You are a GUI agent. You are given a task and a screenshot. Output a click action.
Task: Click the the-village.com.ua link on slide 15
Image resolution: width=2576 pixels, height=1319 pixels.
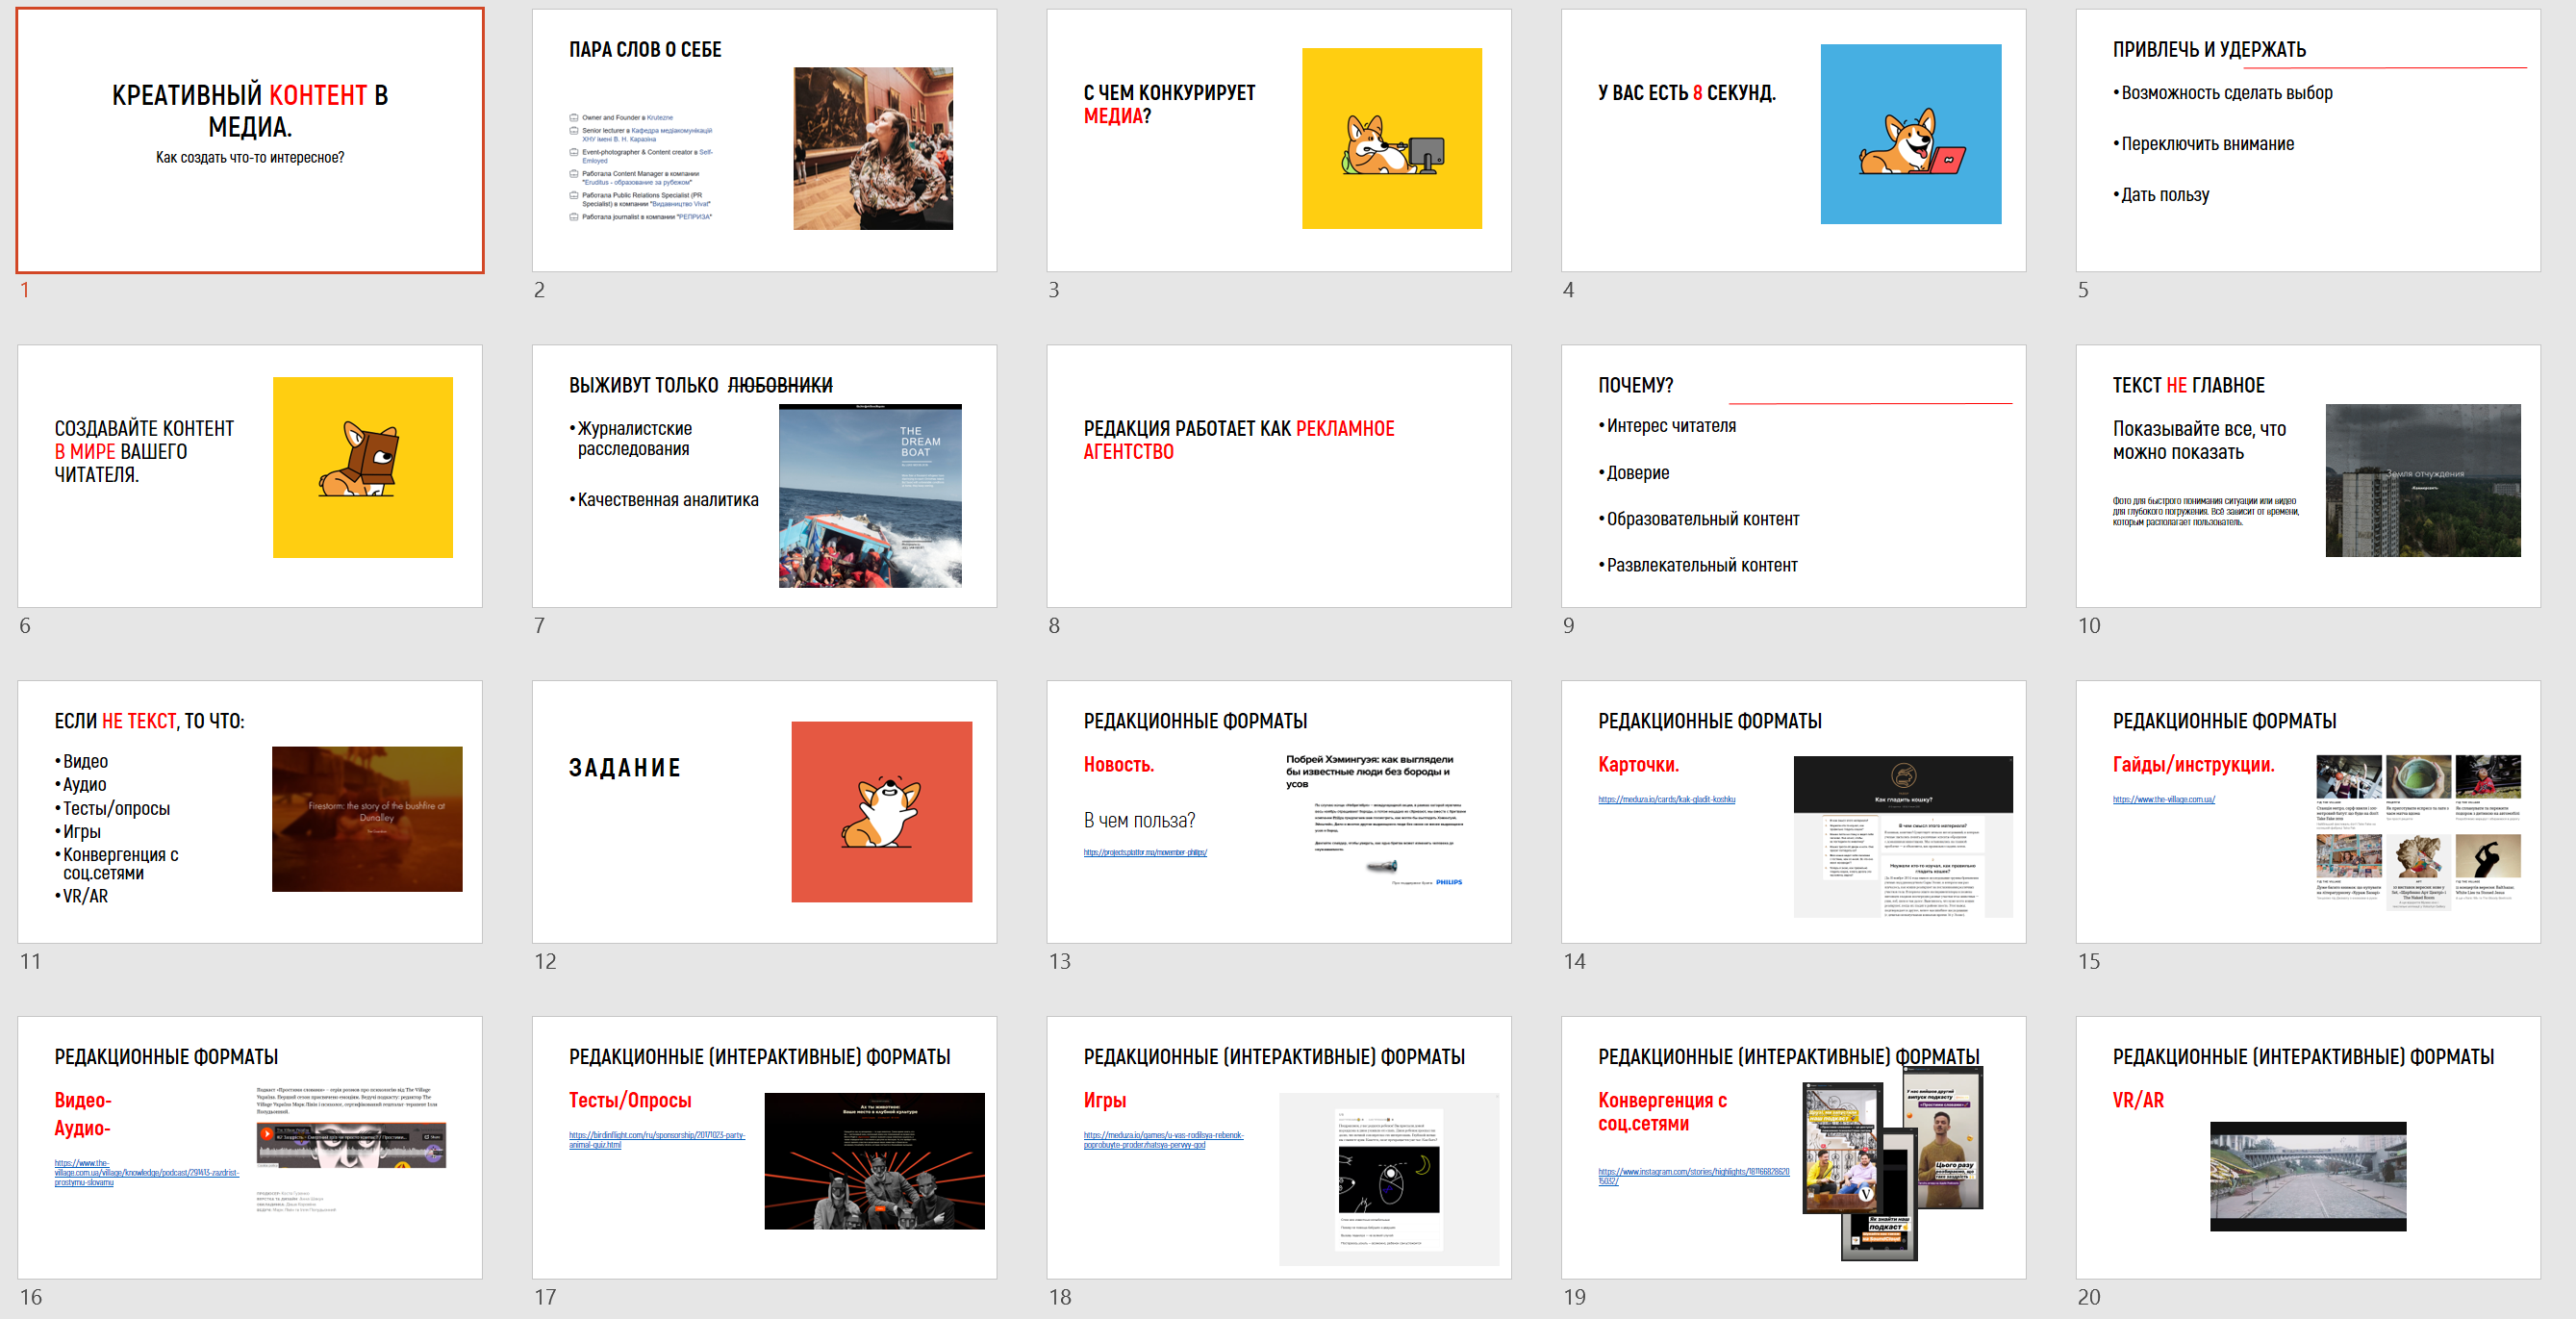click(x=2163, y=800)
